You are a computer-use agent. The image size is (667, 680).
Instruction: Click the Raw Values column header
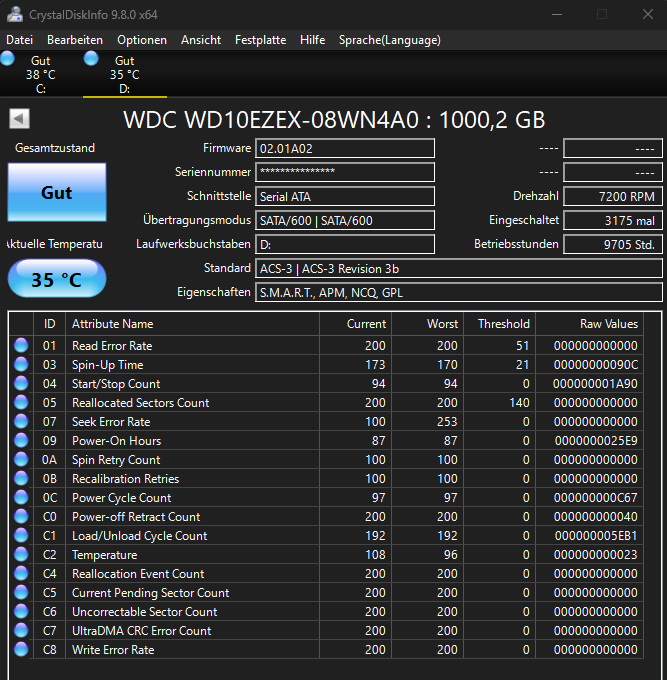pos(589,324)
